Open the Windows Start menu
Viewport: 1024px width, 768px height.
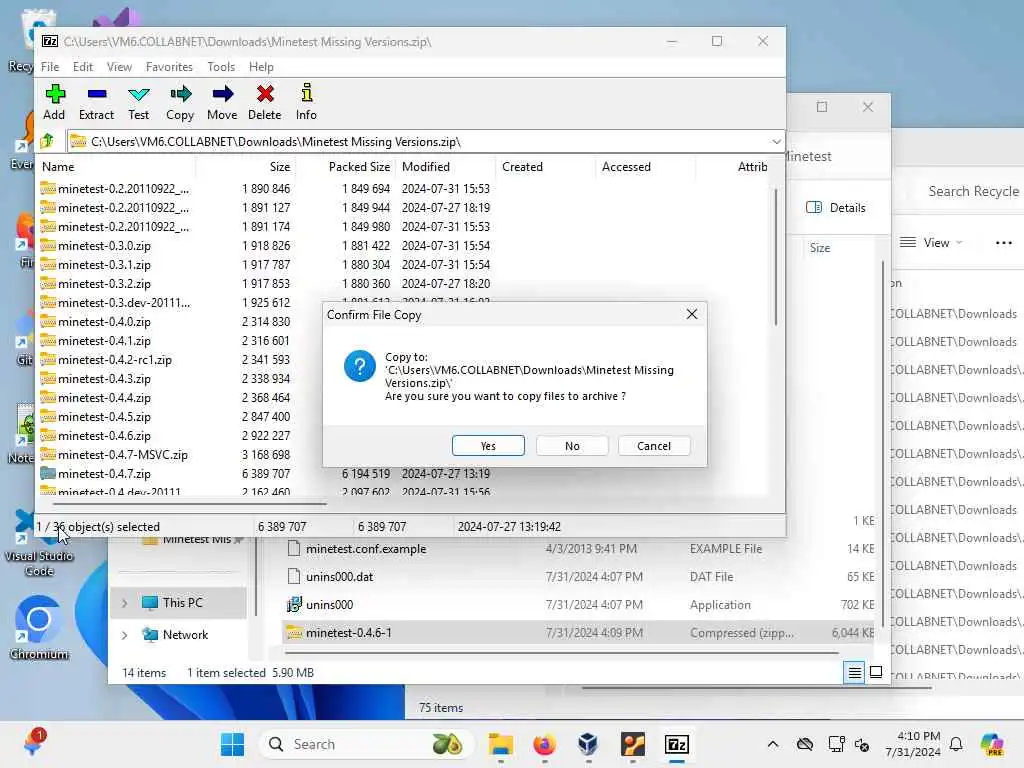(x=232, y=744)
